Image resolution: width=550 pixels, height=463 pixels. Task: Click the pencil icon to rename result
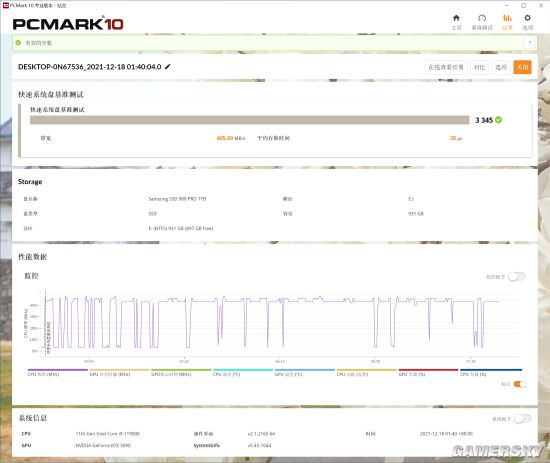click(168, 66)
